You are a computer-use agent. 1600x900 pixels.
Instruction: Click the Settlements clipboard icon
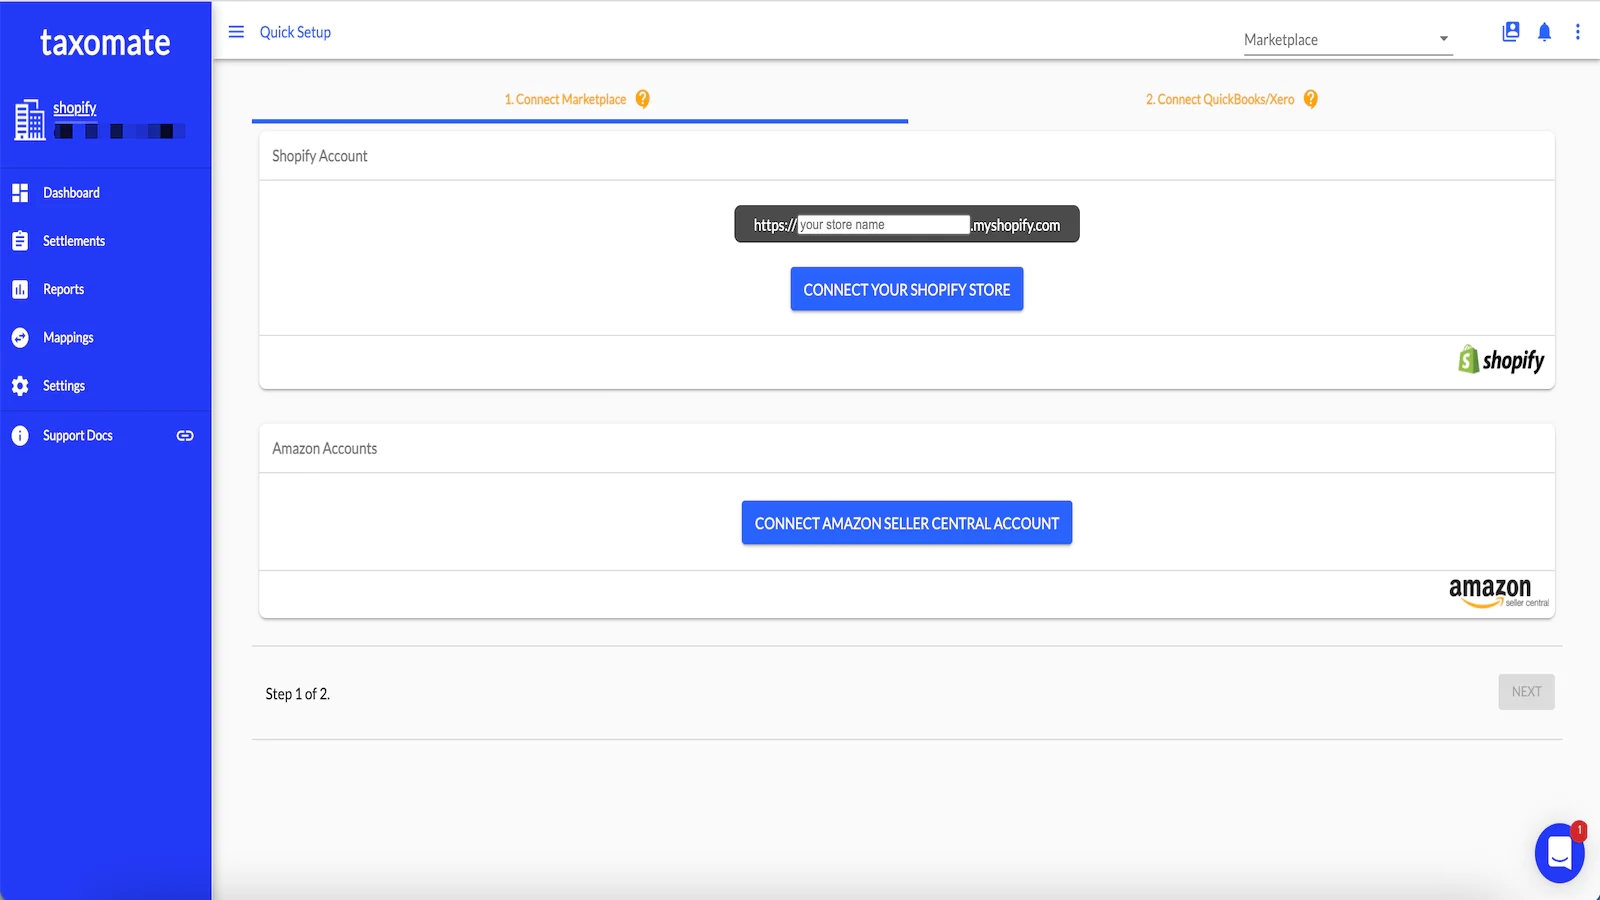tap(20, 241)
